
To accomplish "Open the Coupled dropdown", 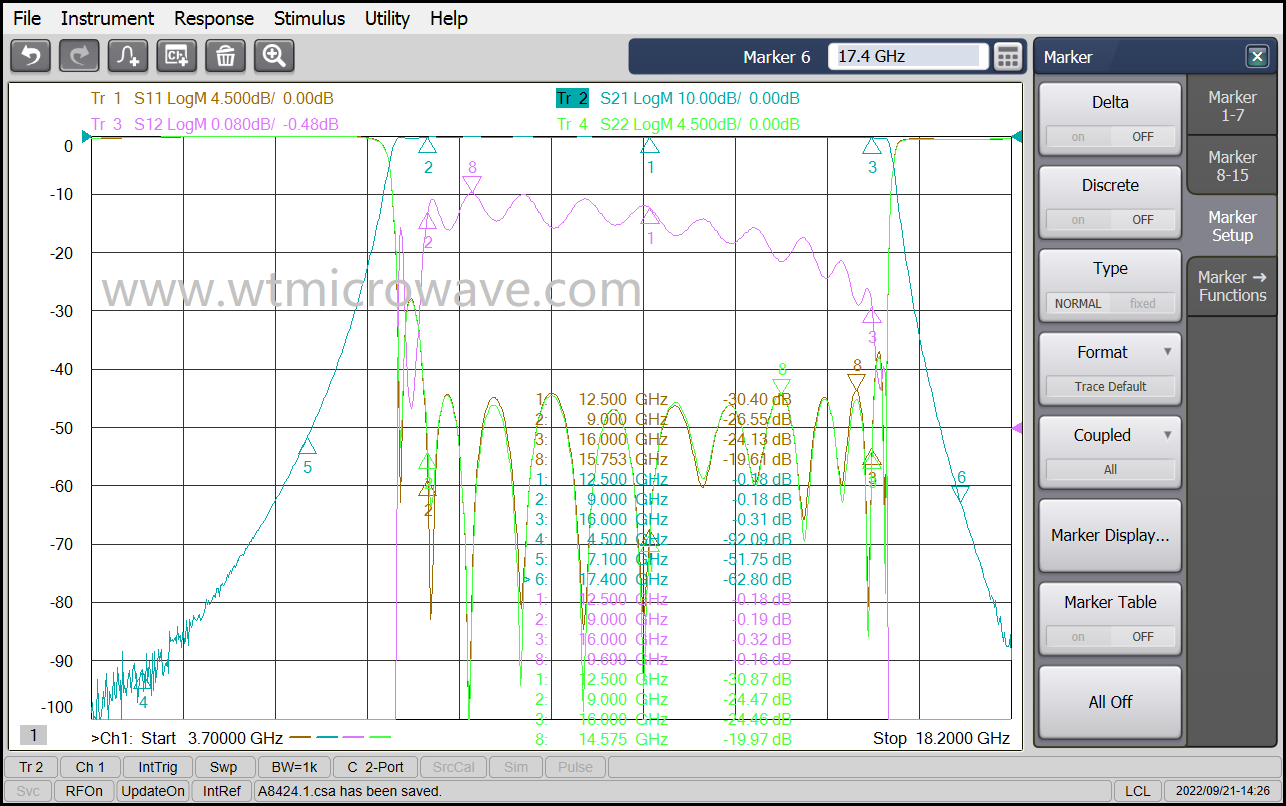I will pos(1110,435).
